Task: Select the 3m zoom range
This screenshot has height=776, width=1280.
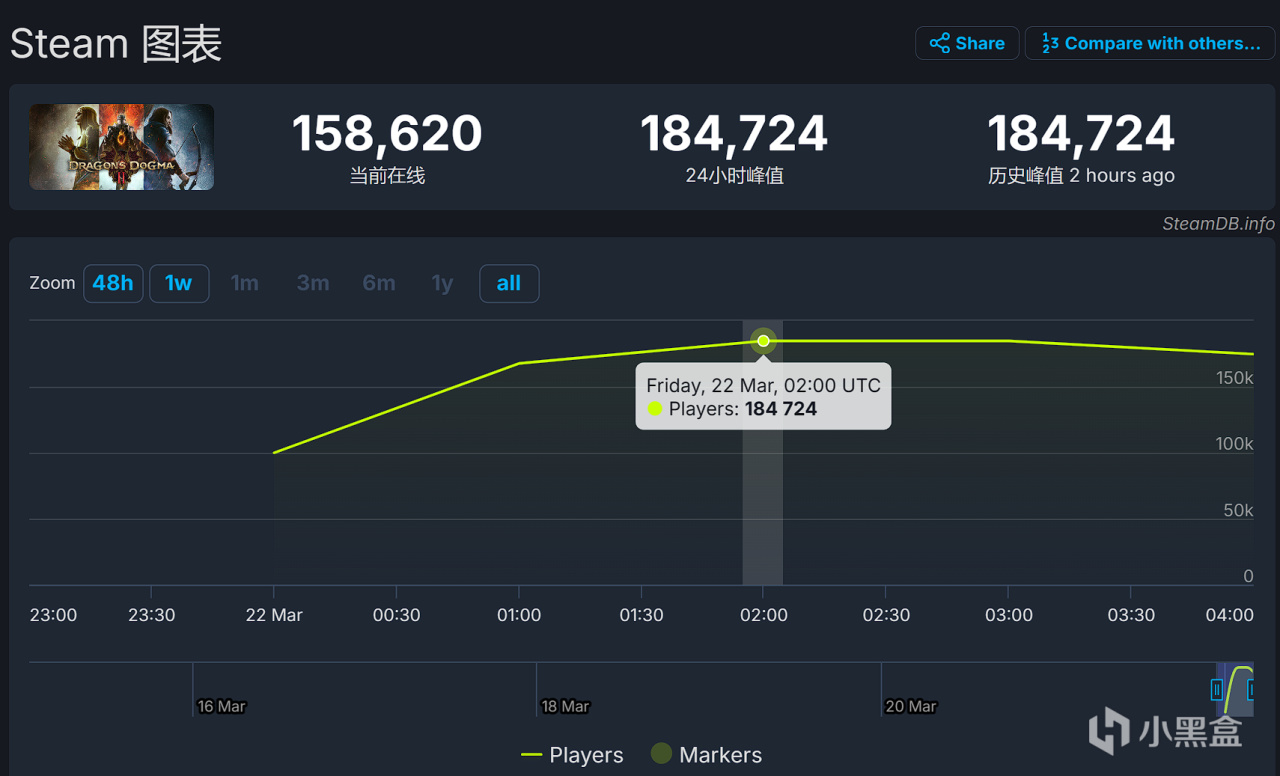Action: pyautogui.click(x=313, y=283)
